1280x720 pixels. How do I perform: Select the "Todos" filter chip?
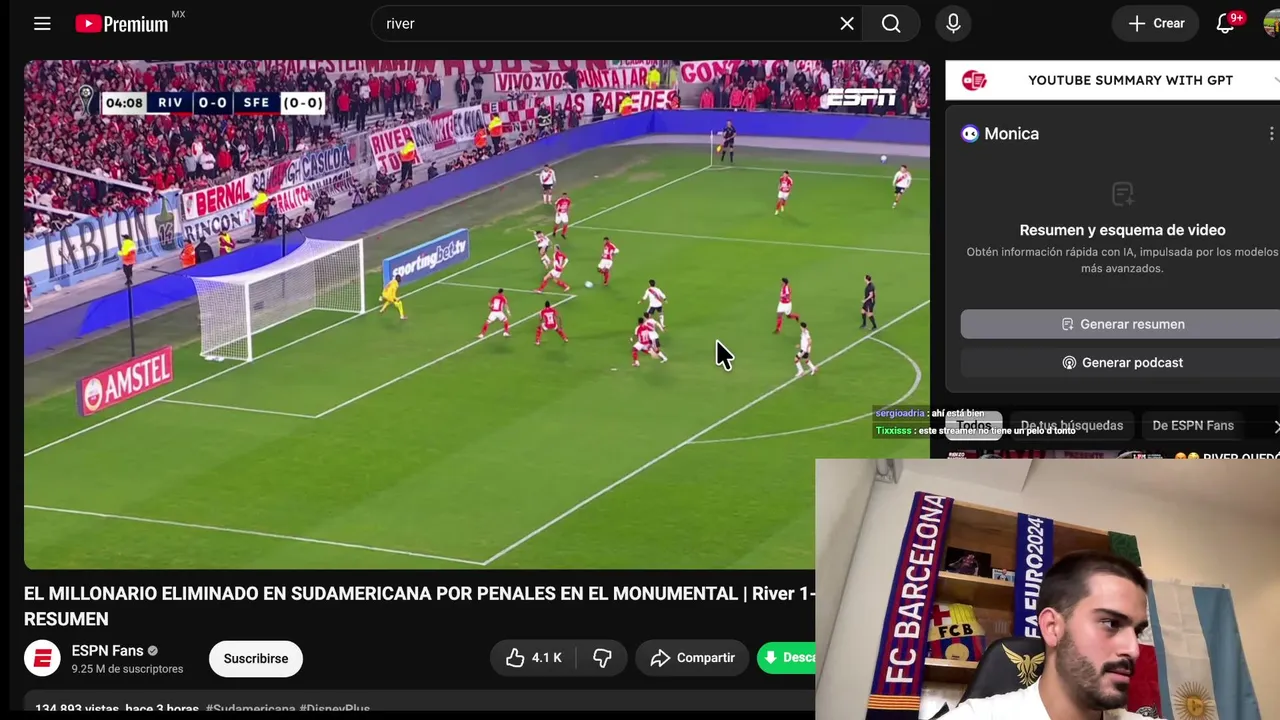pos(973,426)
